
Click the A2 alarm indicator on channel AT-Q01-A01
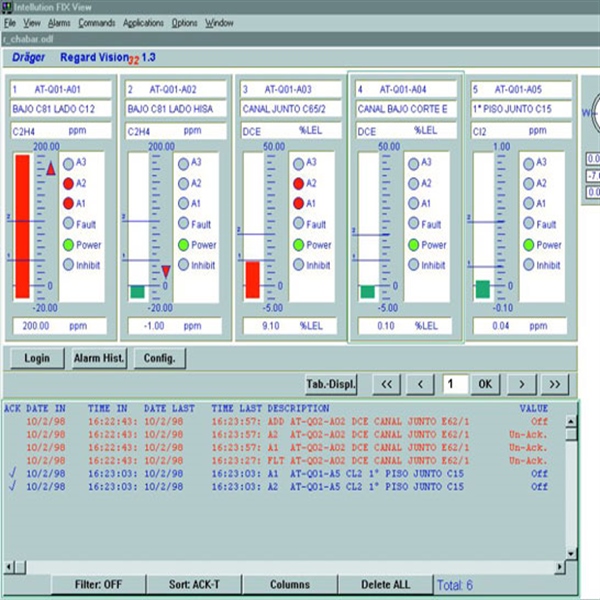click(x=68, y=183)
